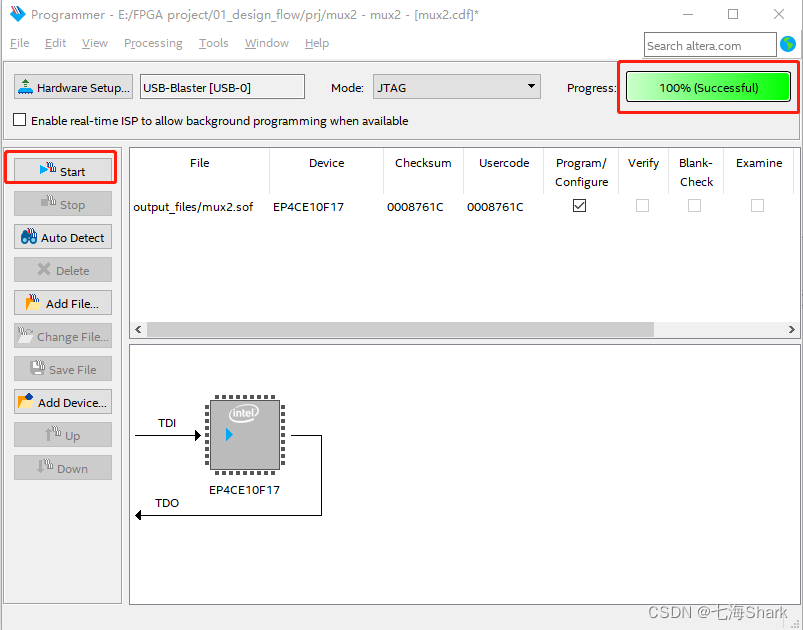Click the Blank-Check column header

point(696,172)
